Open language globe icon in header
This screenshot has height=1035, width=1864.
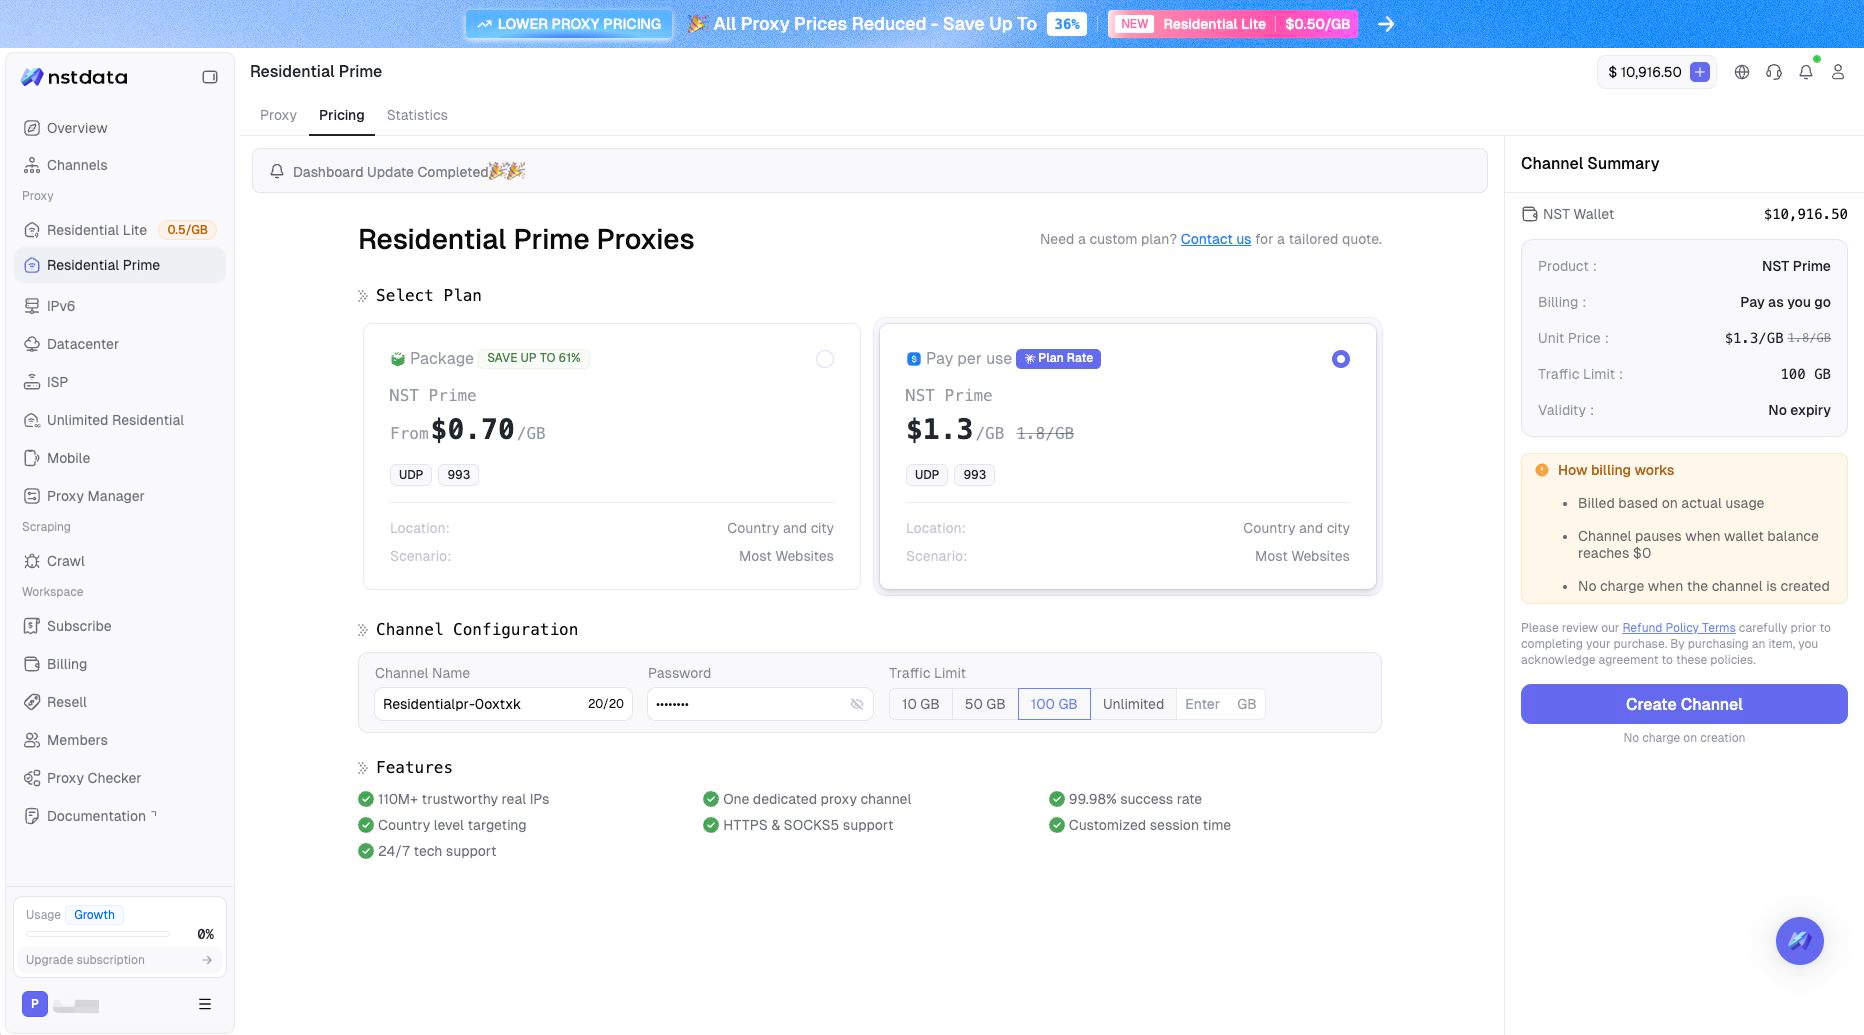[x=1742, y=72]
